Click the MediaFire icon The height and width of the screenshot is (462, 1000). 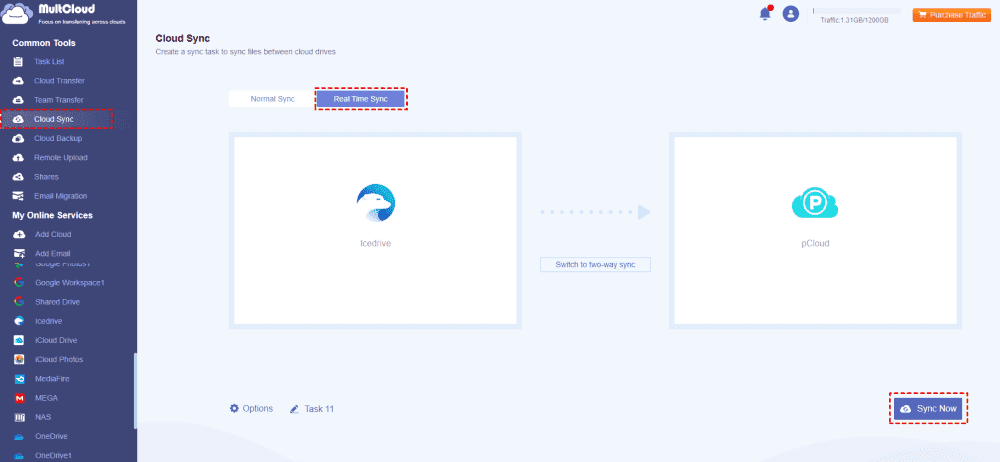tap(20, 379)
